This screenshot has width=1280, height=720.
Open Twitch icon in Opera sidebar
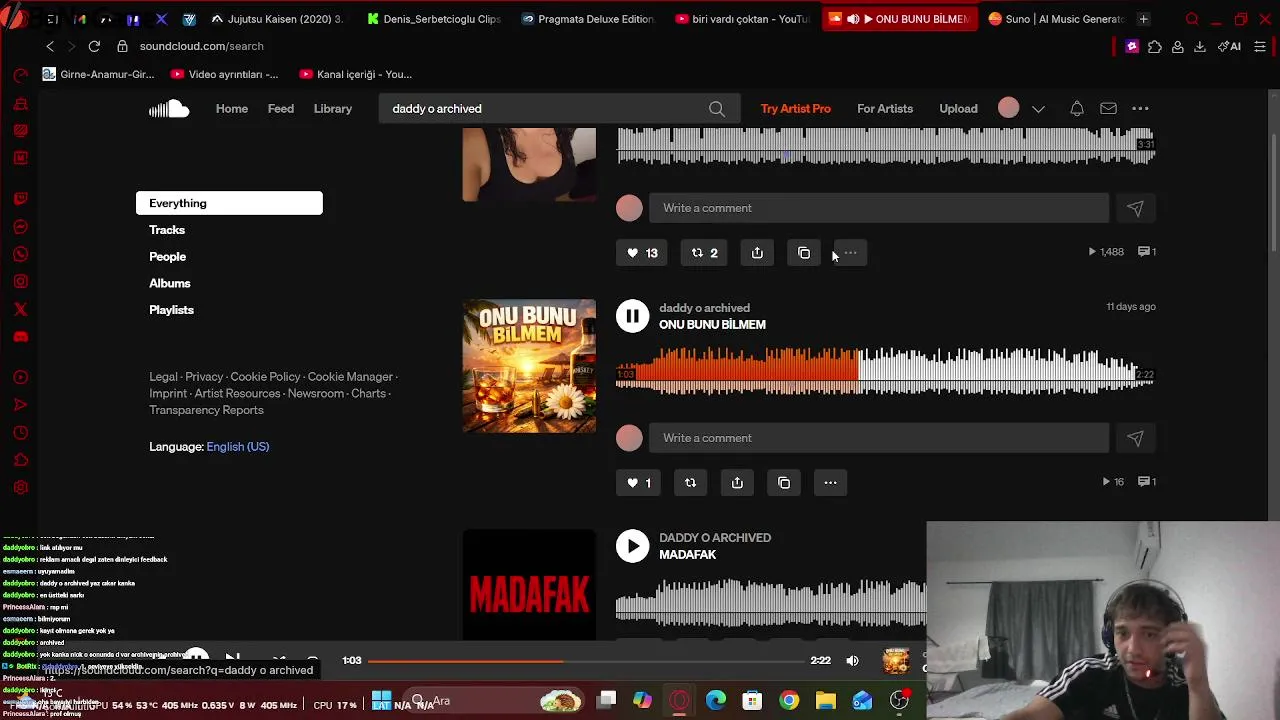coord(20,199)
